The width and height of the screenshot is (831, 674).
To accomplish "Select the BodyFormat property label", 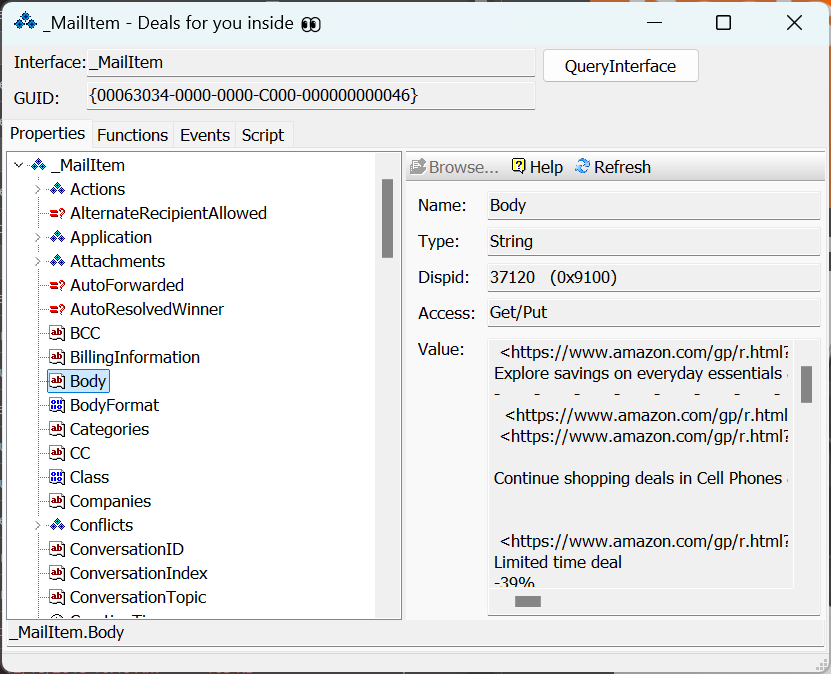I will coord(114,405).
